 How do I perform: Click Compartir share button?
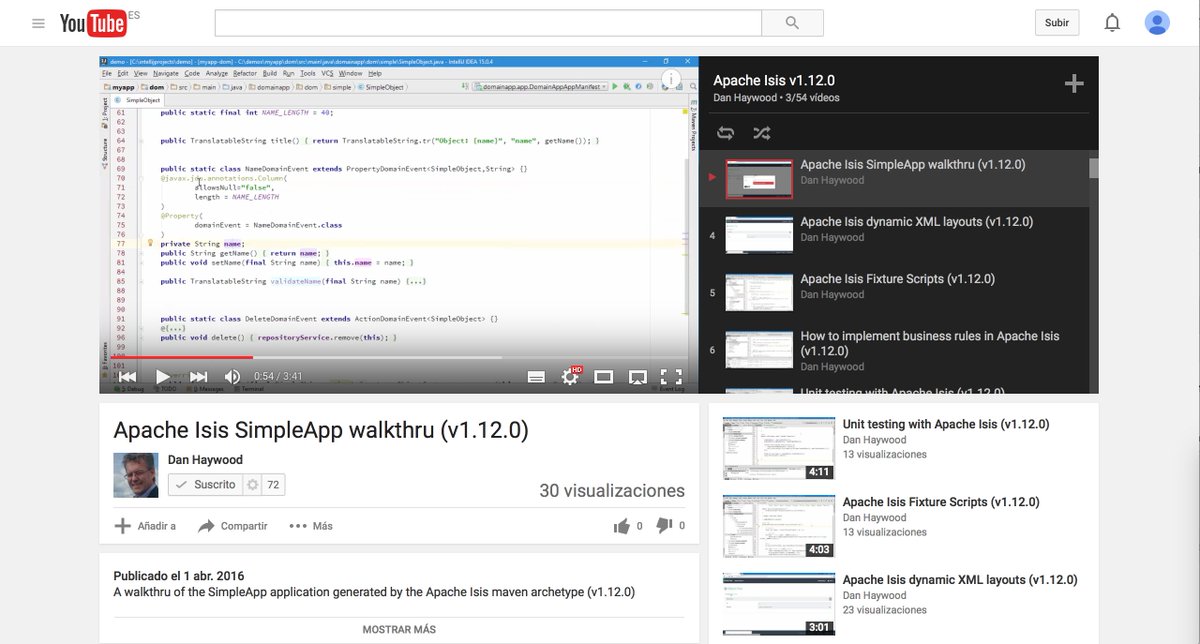click(233, 526)
